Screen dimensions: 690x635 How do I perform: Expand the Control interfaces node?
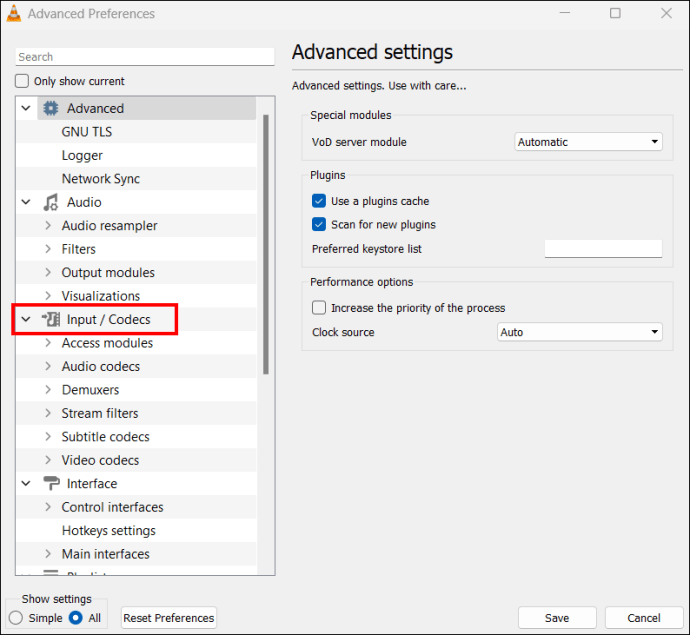pos(48,507)
